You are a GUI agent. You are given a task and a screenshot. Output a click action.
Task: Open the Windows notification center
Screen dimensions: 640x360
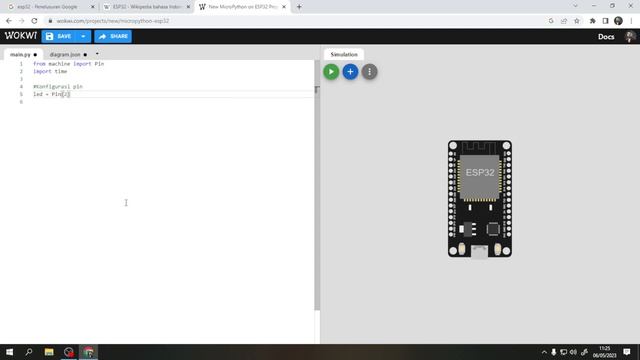pyautogui.click(x=627, y=352)
